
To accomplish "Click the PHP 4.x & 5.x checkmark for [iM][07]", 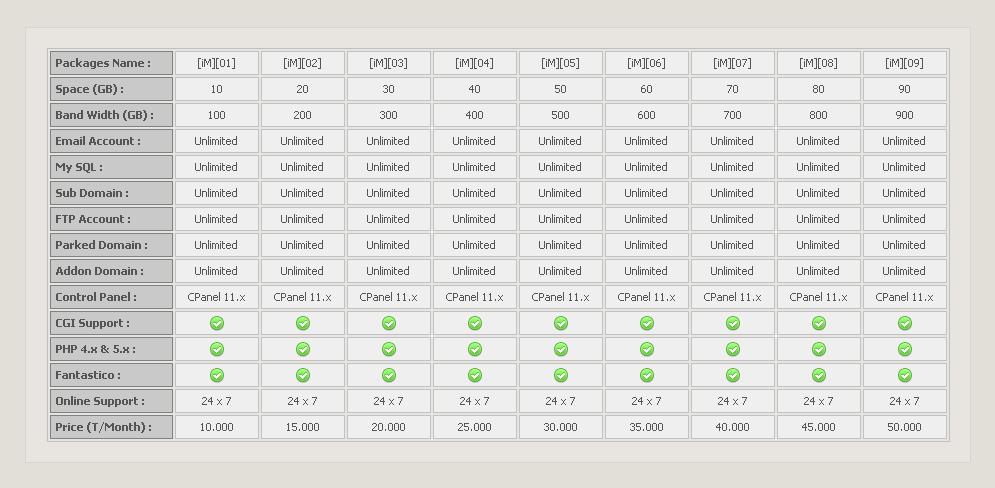I will [x=733, y=349].
